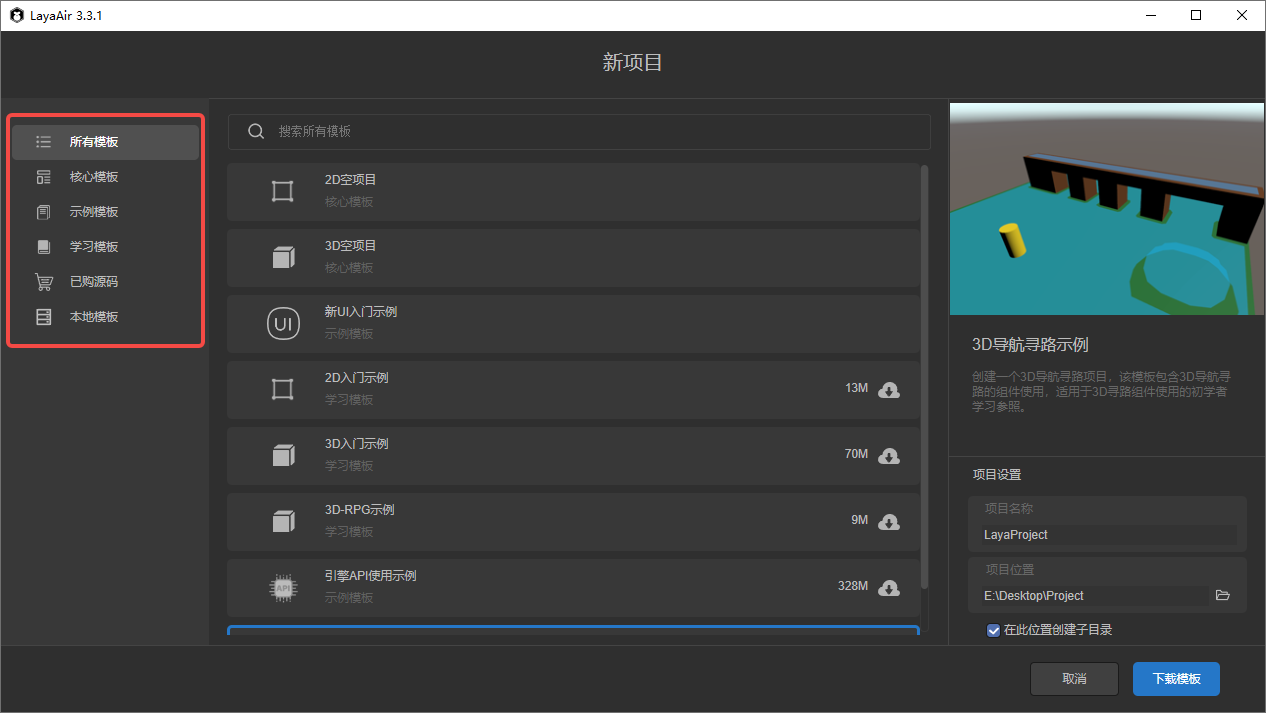This screenshot has height=713, width=1266.
Task: Open folder browser for 项目位置
Action: [1222, 595]
